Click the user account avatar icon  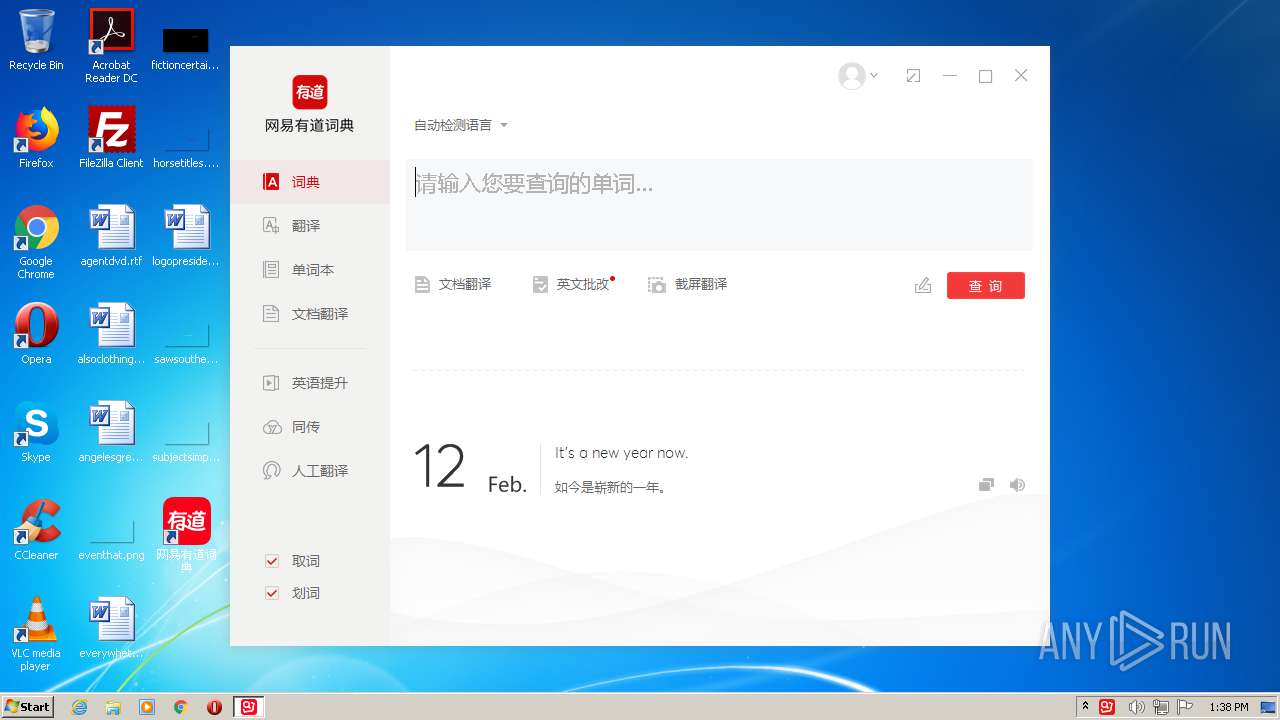(x=852, y=76)
